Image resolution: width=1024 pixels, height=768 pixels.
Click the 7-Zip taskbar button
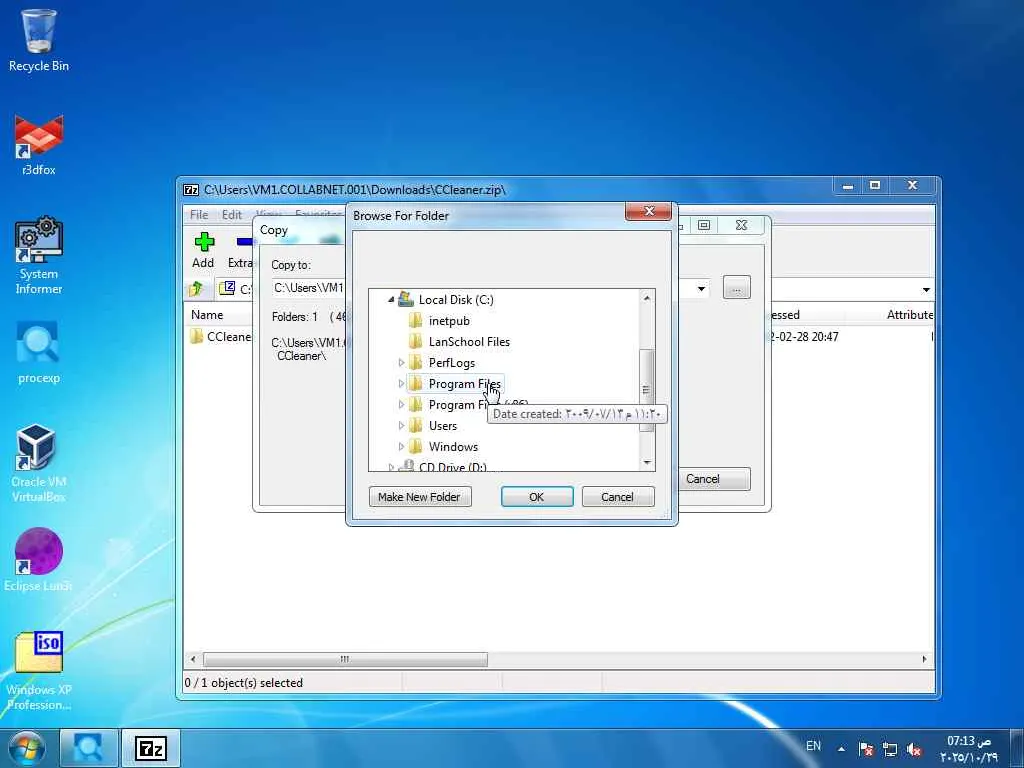[151, 748]
